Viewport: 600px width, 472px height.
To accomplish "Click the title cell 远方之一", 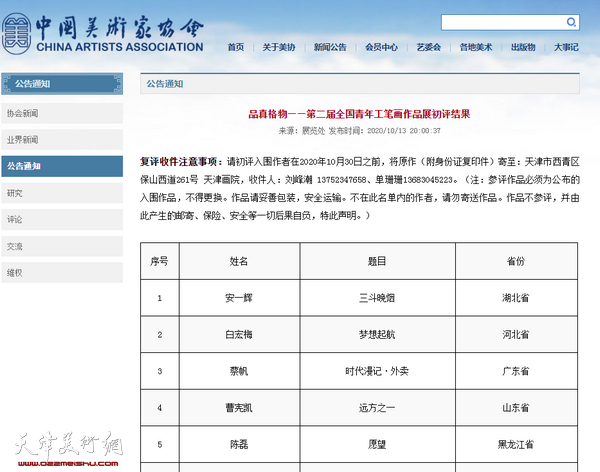I will [x=377, y=408].
